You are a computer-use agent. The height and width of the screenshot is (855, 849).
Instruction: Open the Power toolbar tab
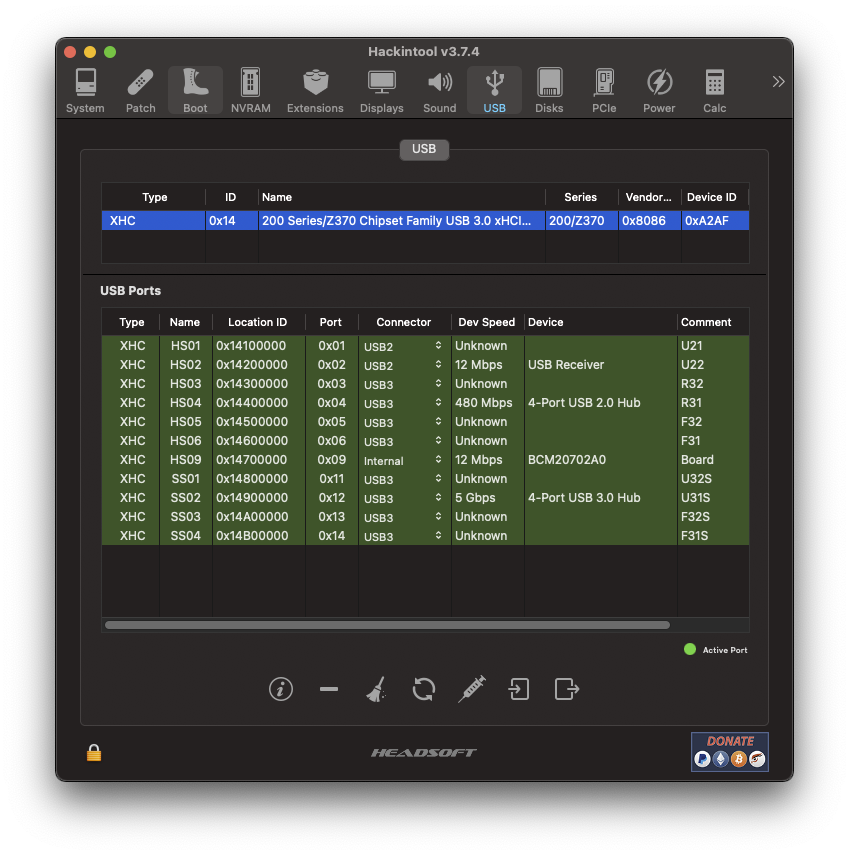click(x=659, y=91)
